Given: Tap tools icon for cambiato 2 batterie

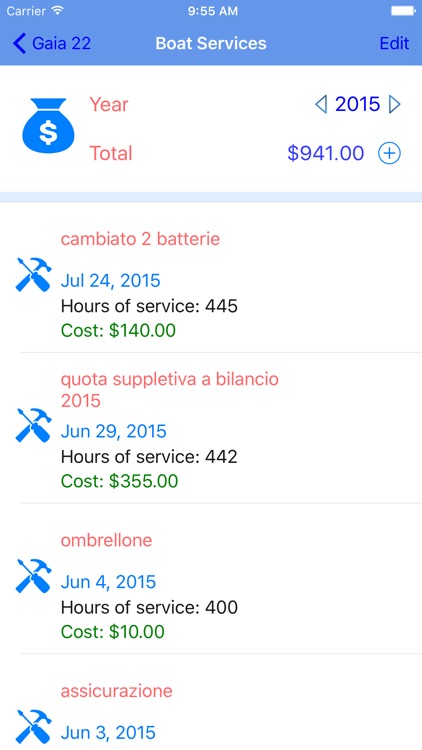Looking at the screenshot, I should click(x=33, y=275).
